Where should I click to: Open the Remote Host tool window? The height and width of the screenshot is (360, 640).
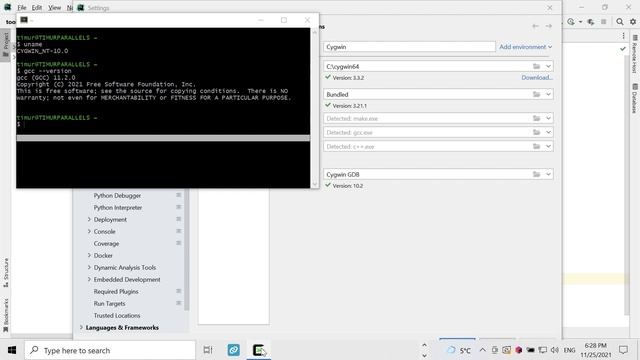pos(635,54)
